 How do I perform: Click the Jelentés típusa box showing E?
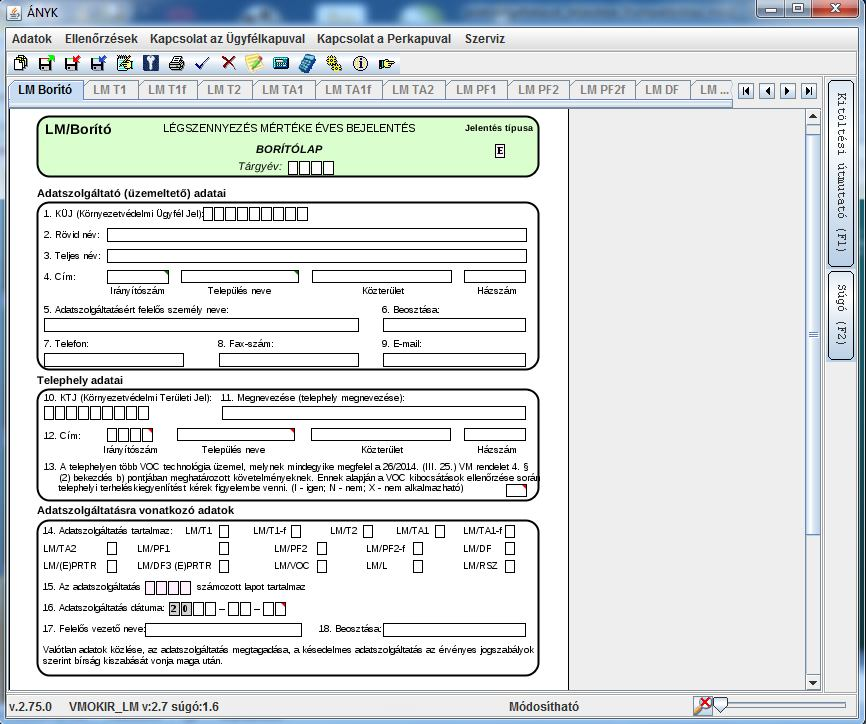[500, 151]
